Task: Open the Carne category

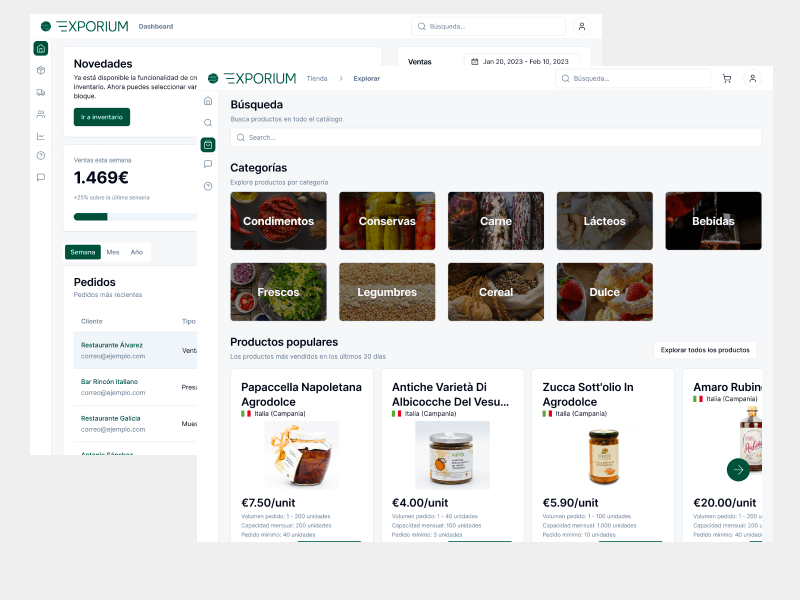Action: click(496, 221)
